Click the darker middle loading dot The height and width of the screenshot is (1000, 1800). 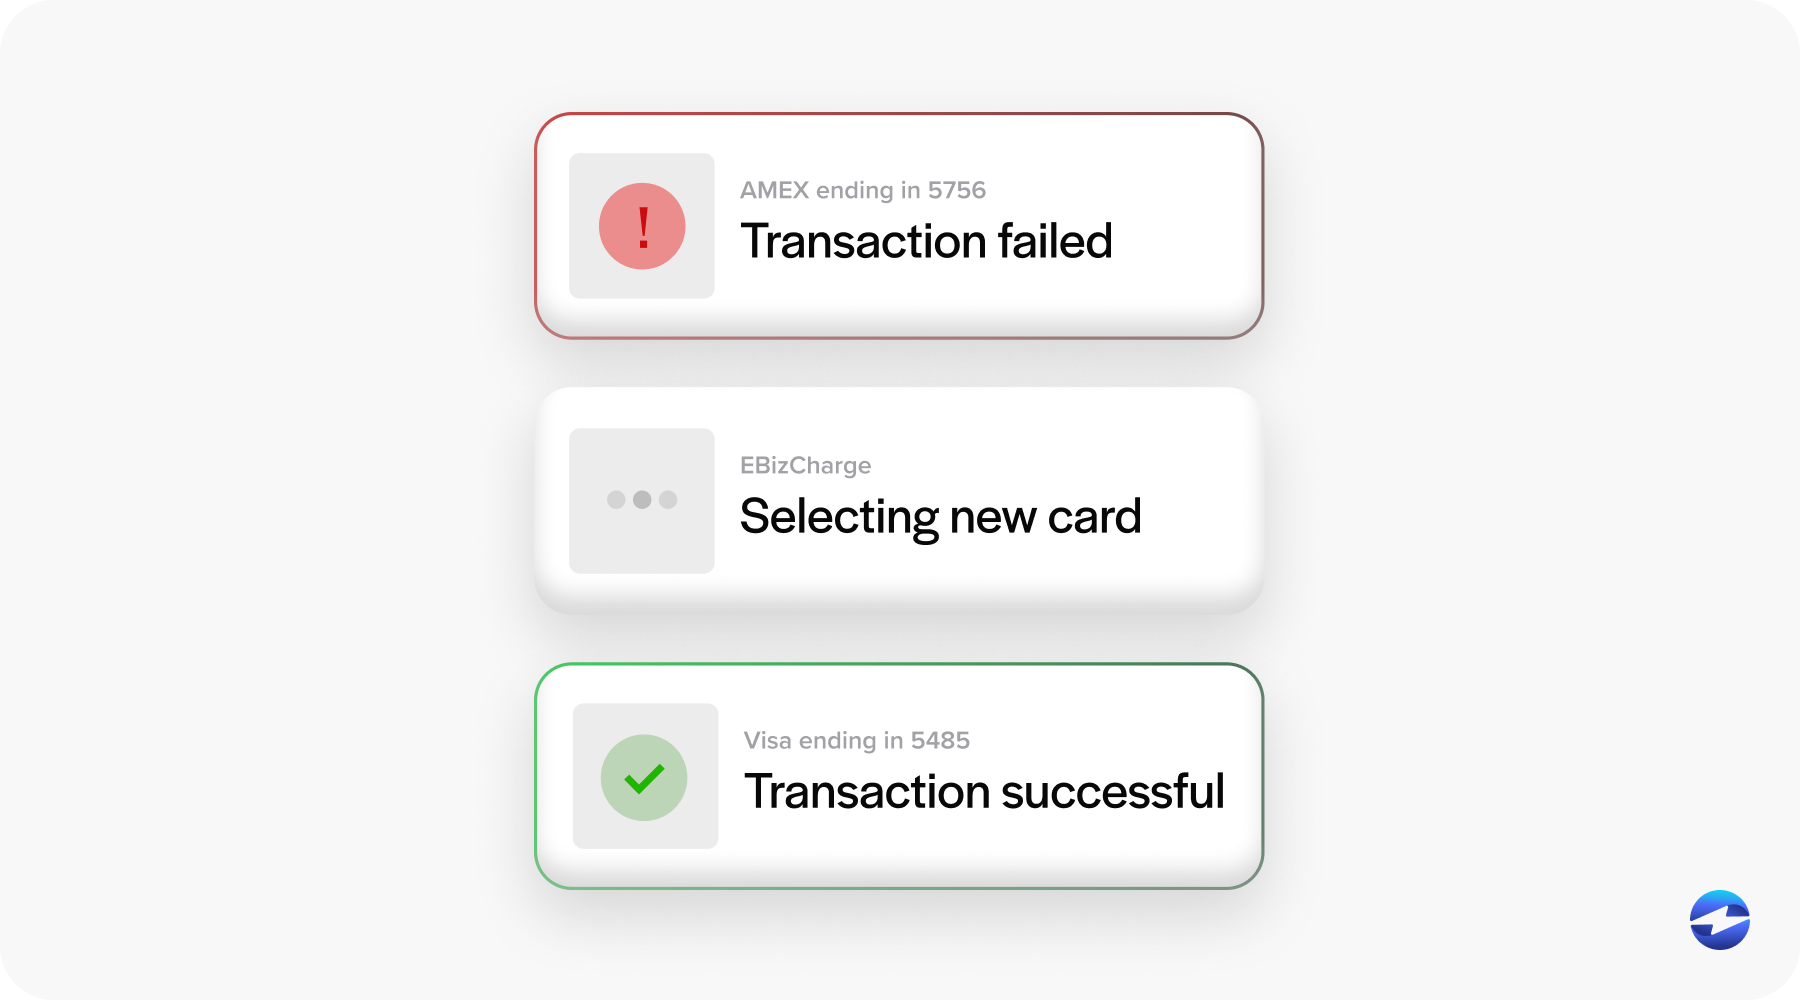click(x=642, y=500)
